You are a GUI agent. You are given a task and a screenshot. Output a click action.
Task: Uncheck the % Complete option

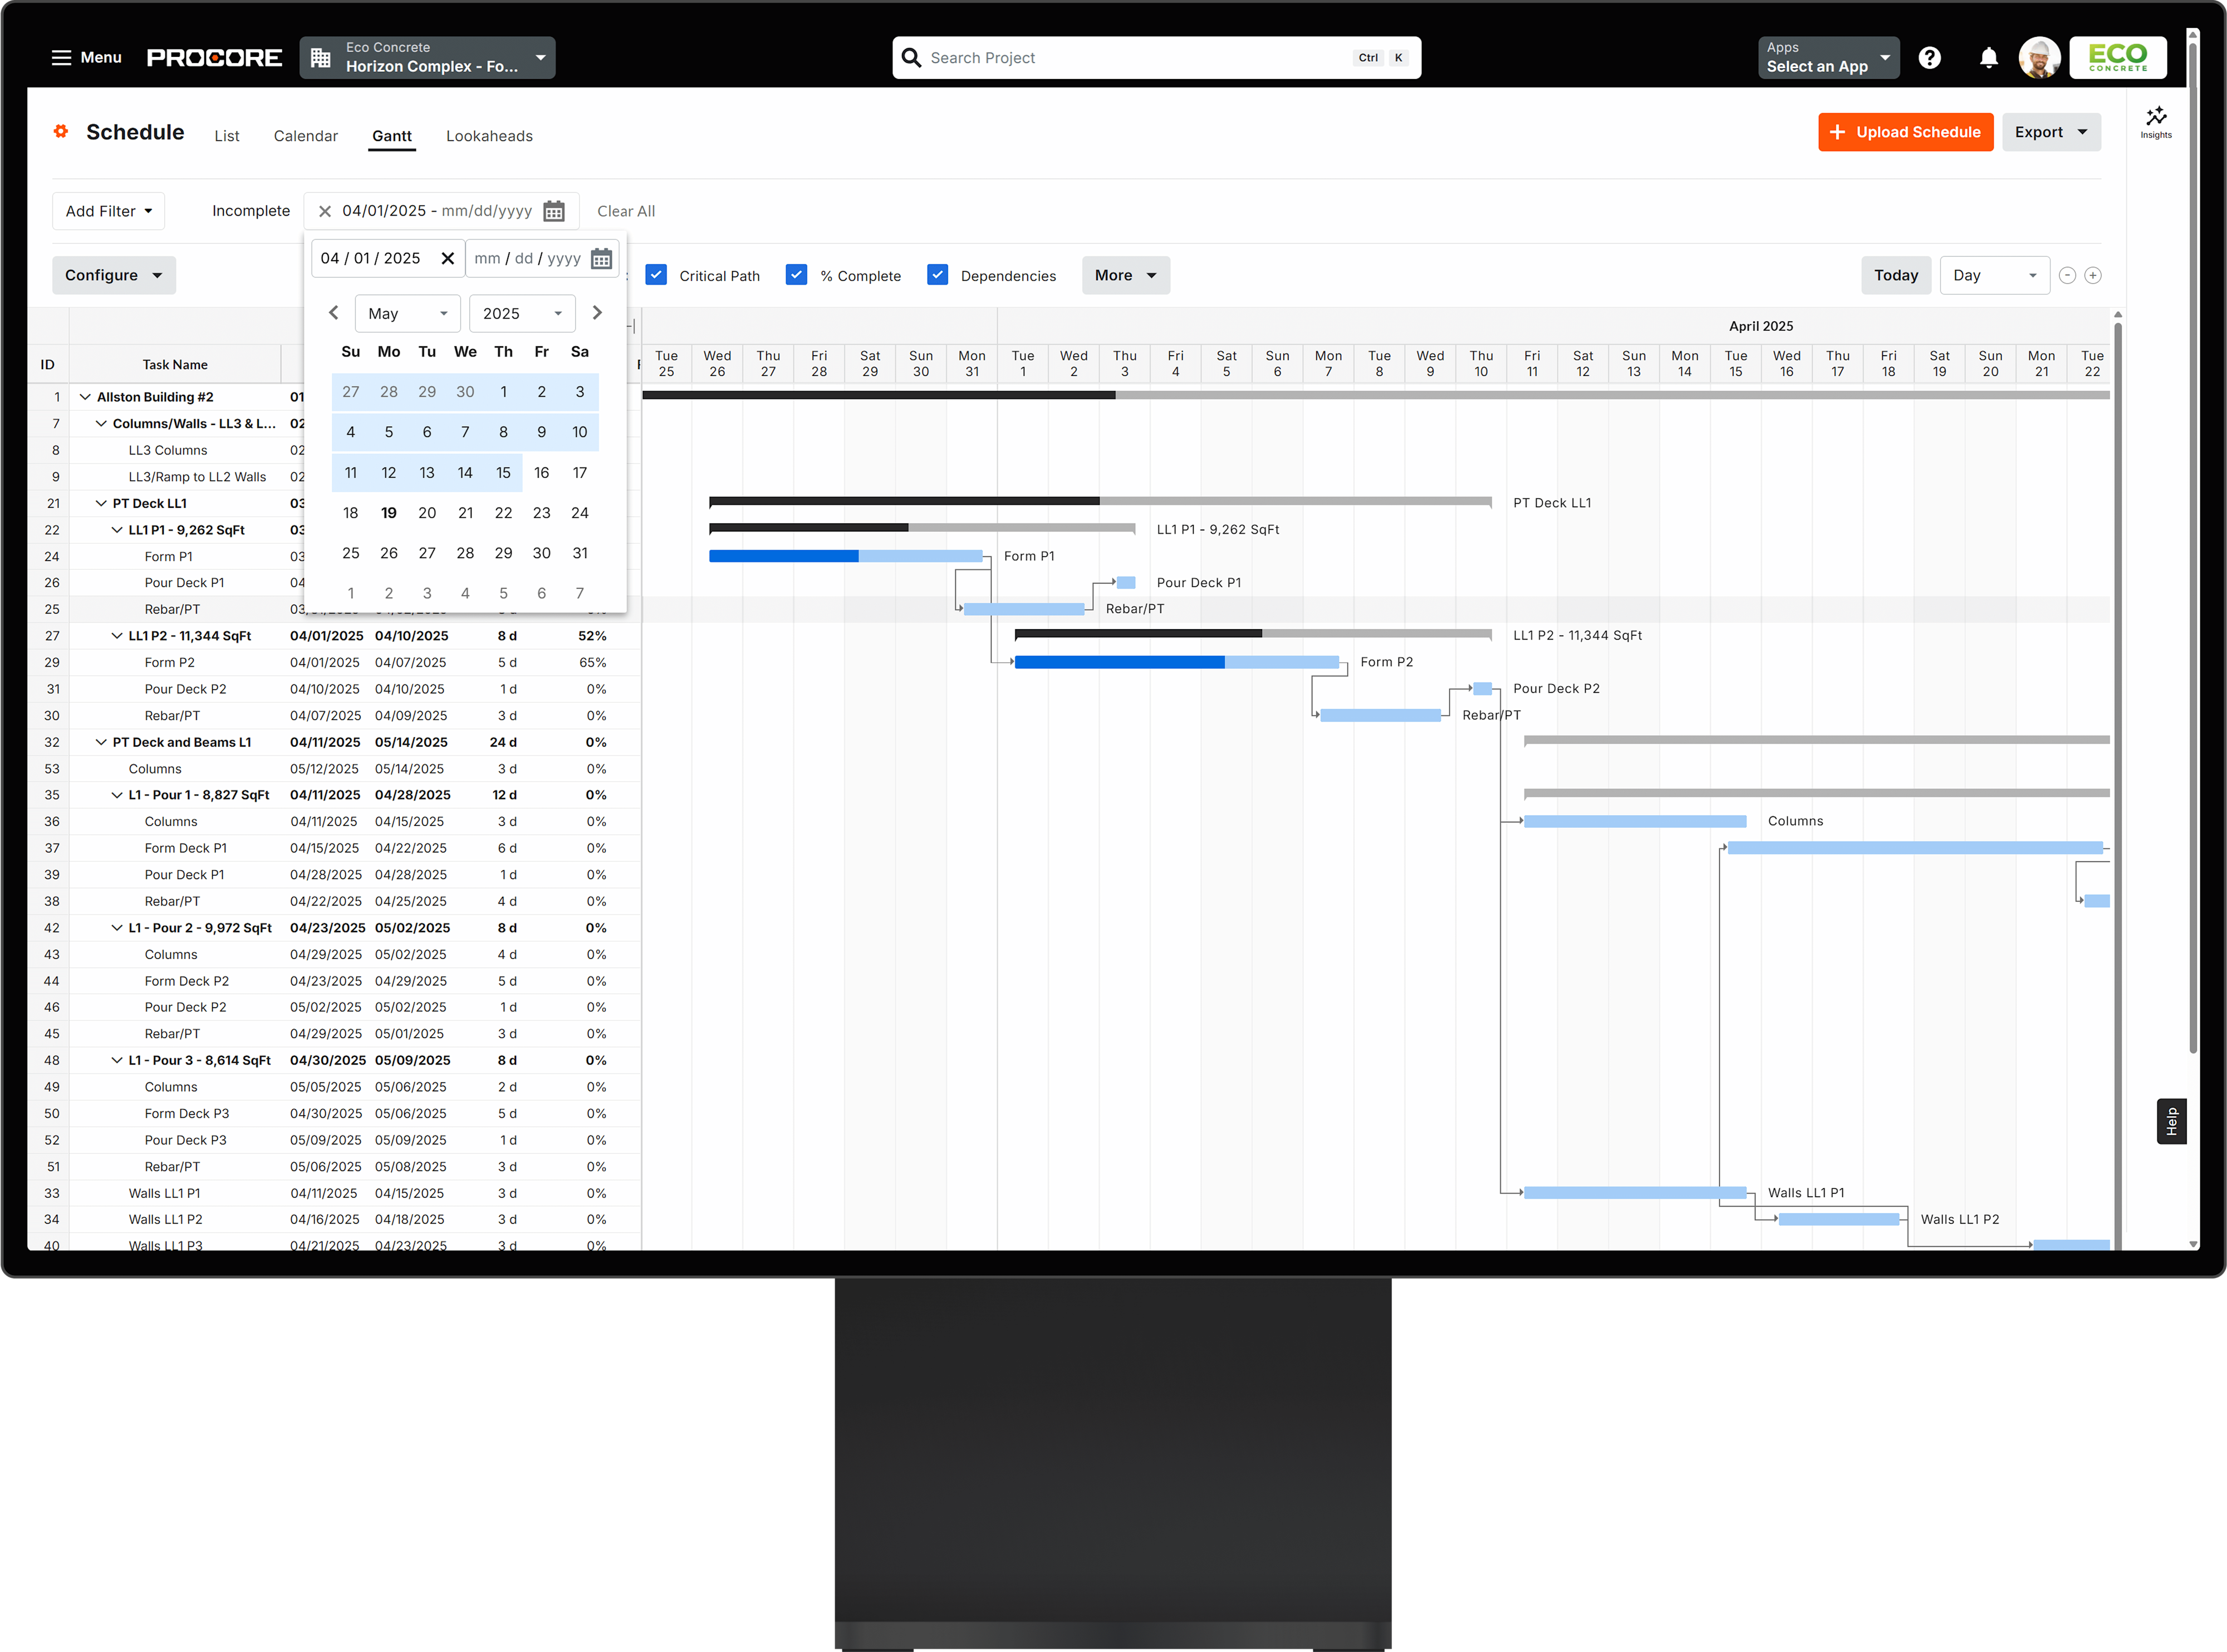(x=797, y=275)
